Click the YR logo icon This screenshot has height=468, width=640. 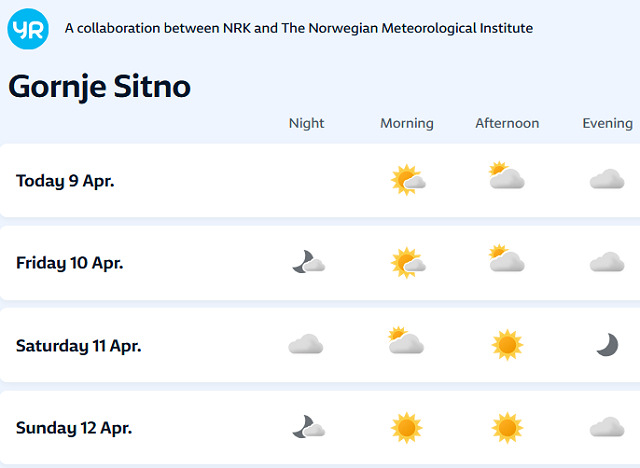point(27,29)
